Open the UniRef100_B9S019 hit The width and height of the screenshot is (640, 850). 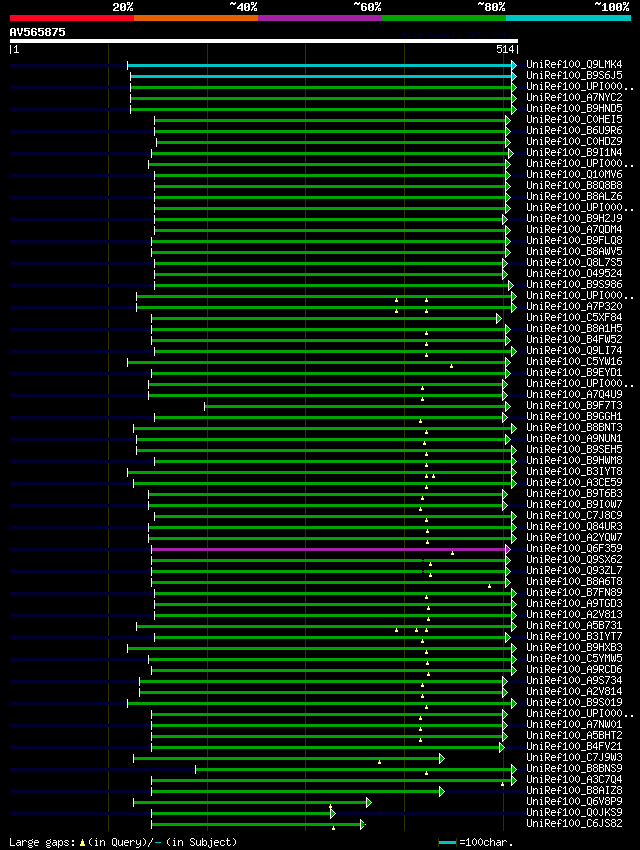pyautogui.click(x=574, y=703)
